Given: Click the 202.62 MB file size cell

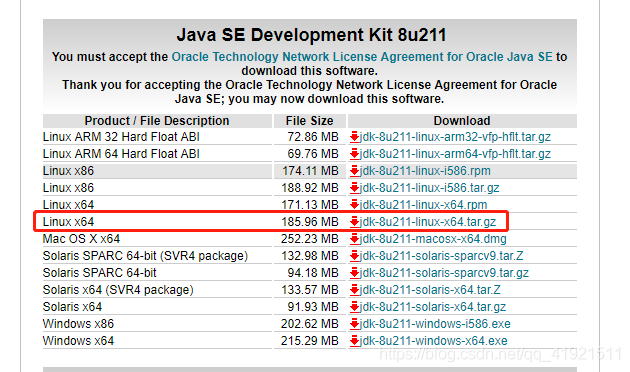Looking at the screenshot, I should pos(310,323).
